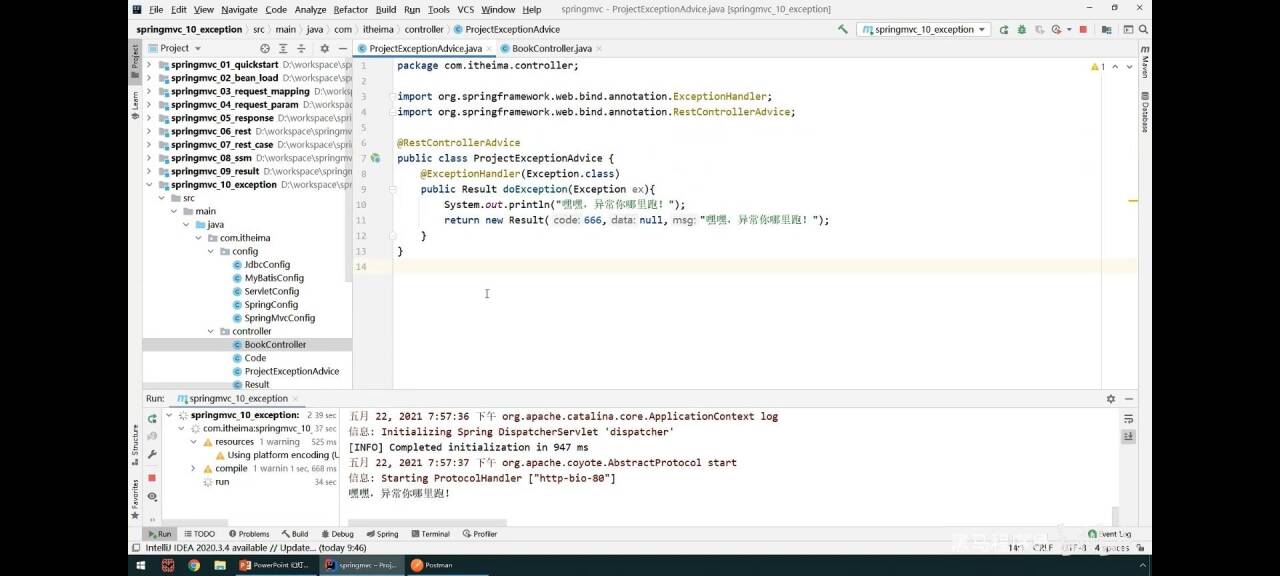Open the Tools menu
Viewport: 1280px width, 576px height.
[x=438, y=9]
